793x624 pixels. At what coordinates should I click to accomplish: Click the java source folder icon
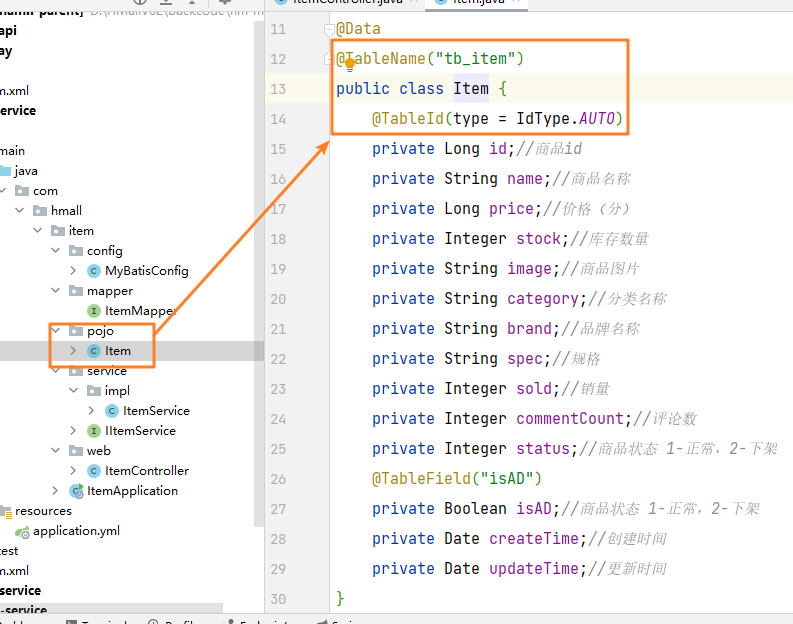[x=6, y=171]
